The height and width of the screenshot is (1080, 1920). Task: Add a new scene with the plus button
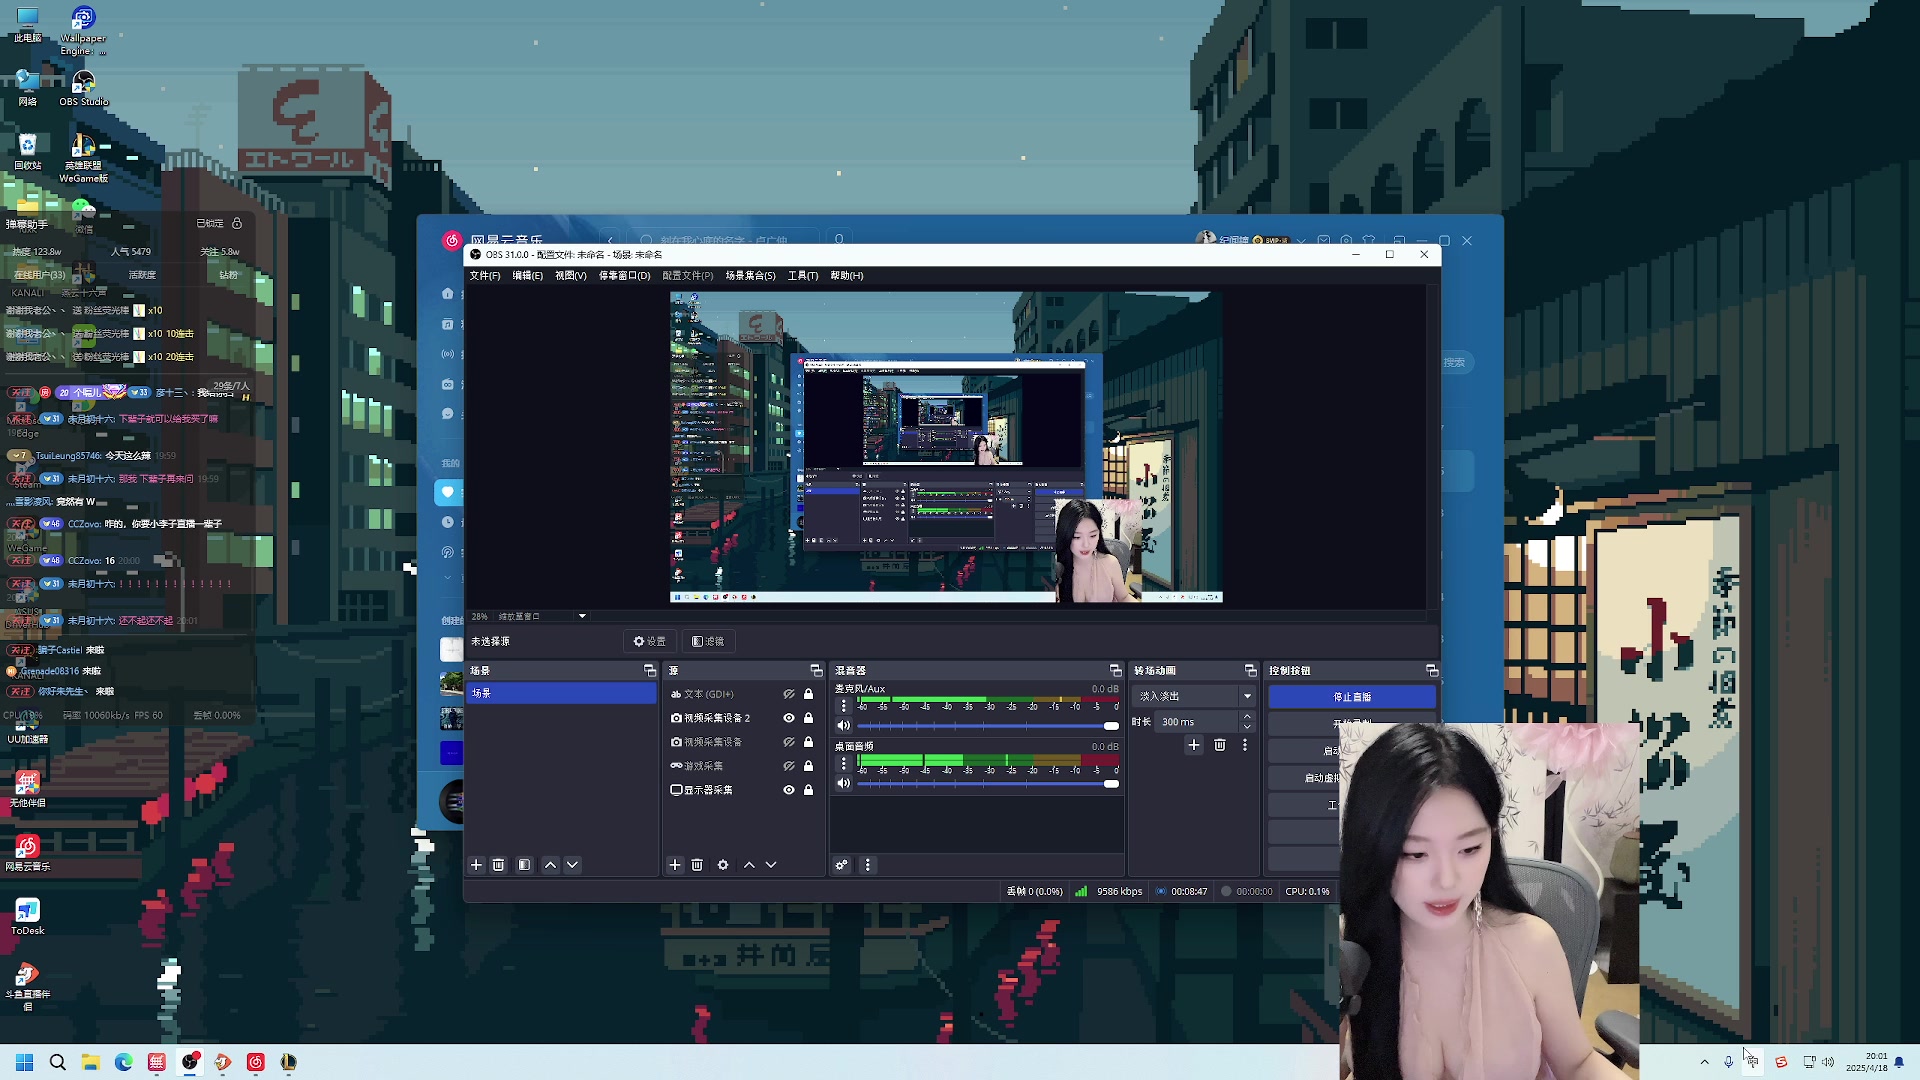click(476, 865)
